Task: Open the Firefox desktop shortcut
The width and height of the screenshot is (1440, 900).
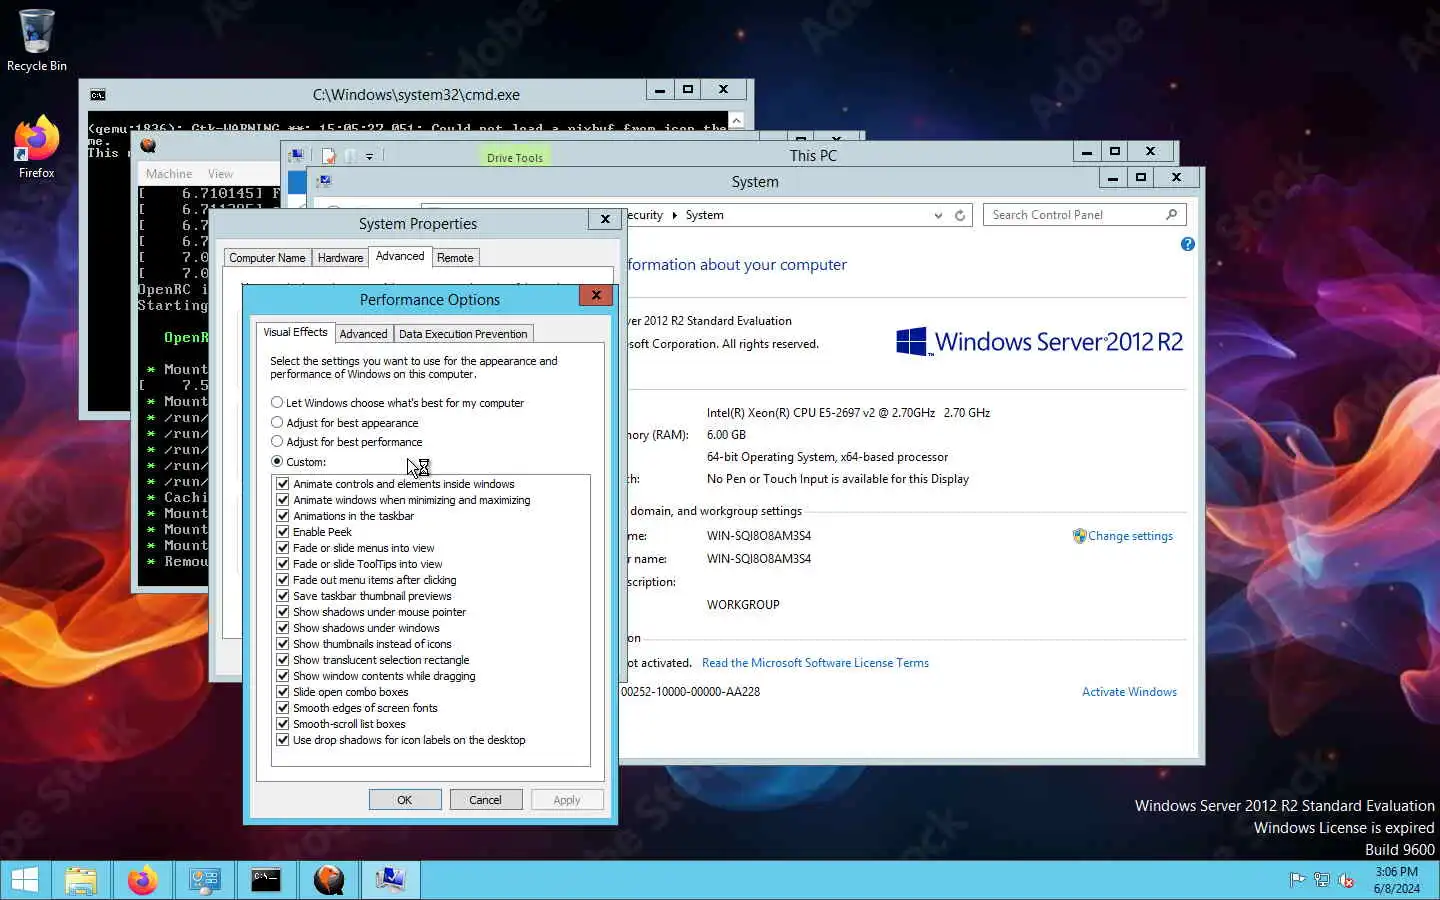Action: point(37,147)
